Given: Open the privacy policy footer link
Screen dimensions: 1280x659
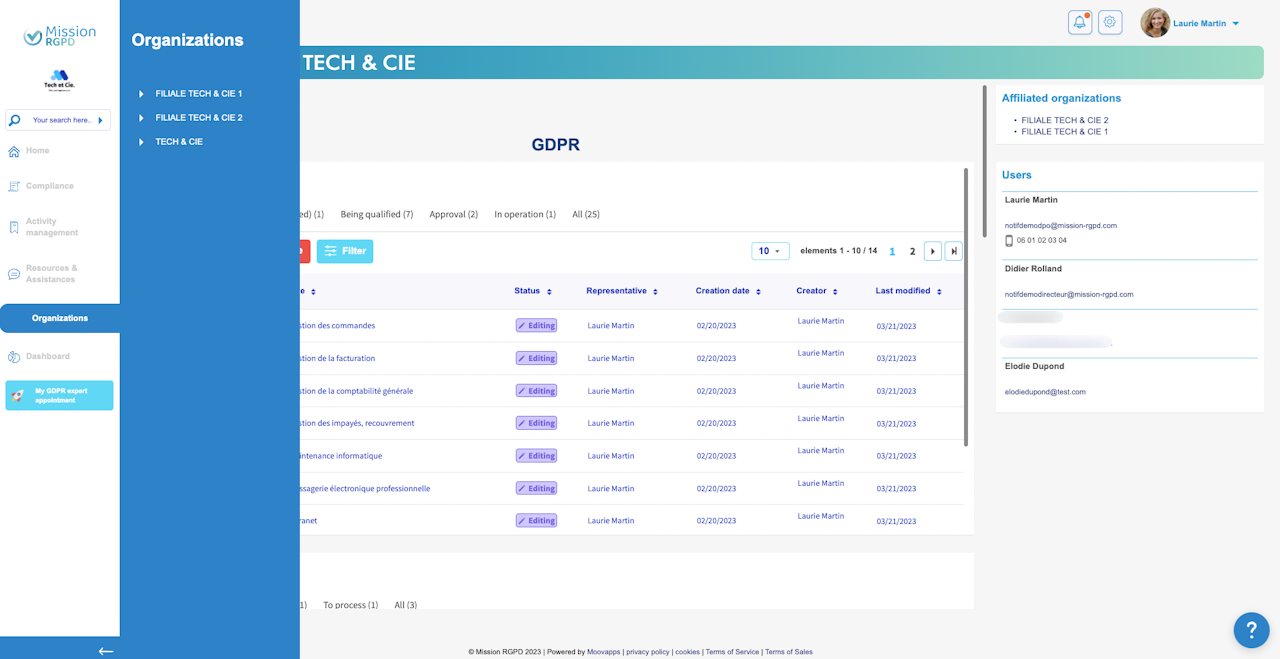Looking at the screenshot, I should click(x=648, y=652).
